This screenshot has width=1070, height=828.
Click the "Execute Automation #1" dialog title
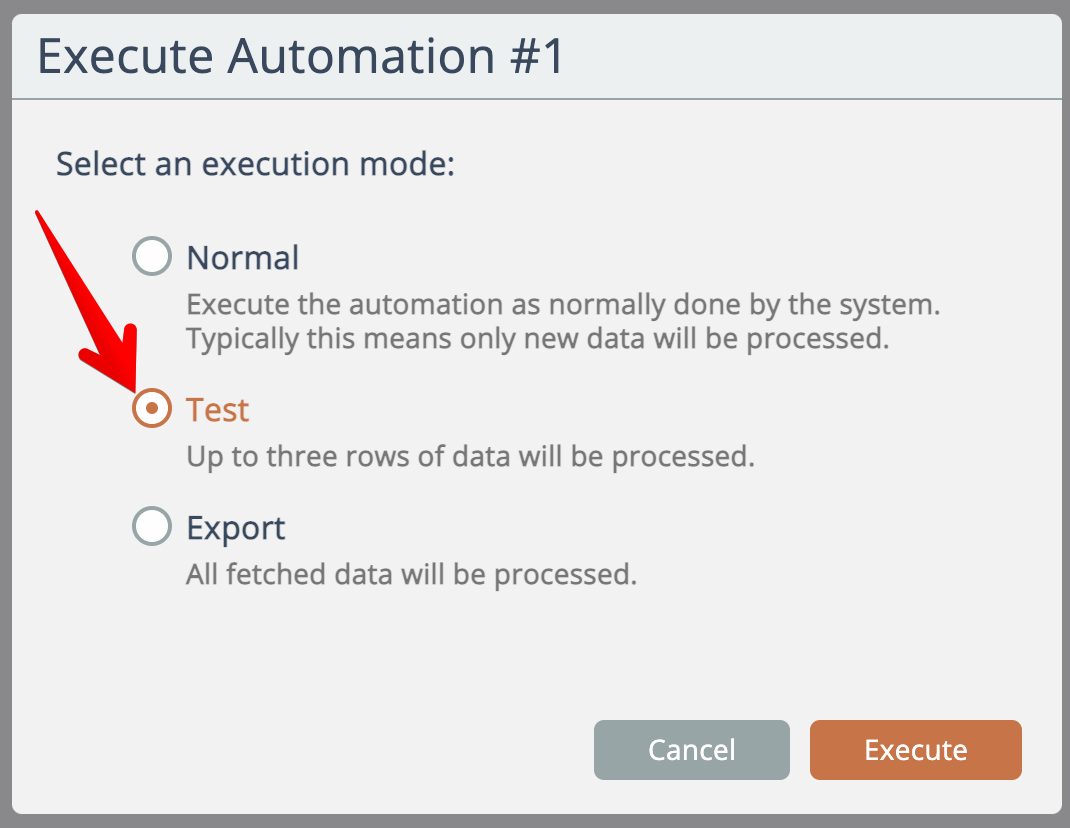tap(300, 57)
